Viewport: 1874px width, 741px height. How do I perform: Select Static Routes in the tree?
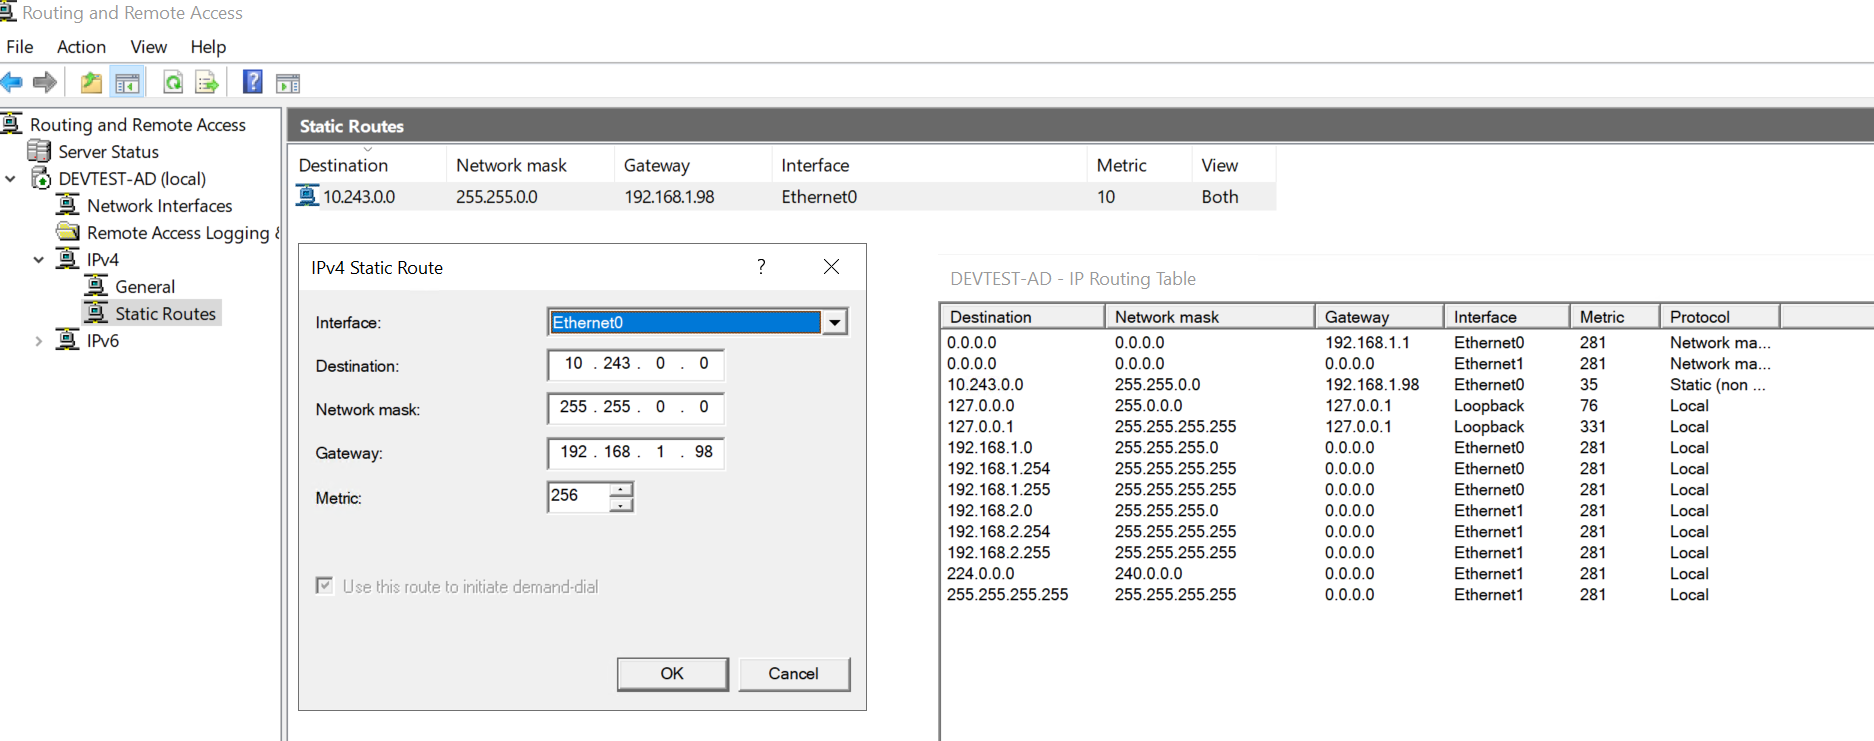point(165,314)
